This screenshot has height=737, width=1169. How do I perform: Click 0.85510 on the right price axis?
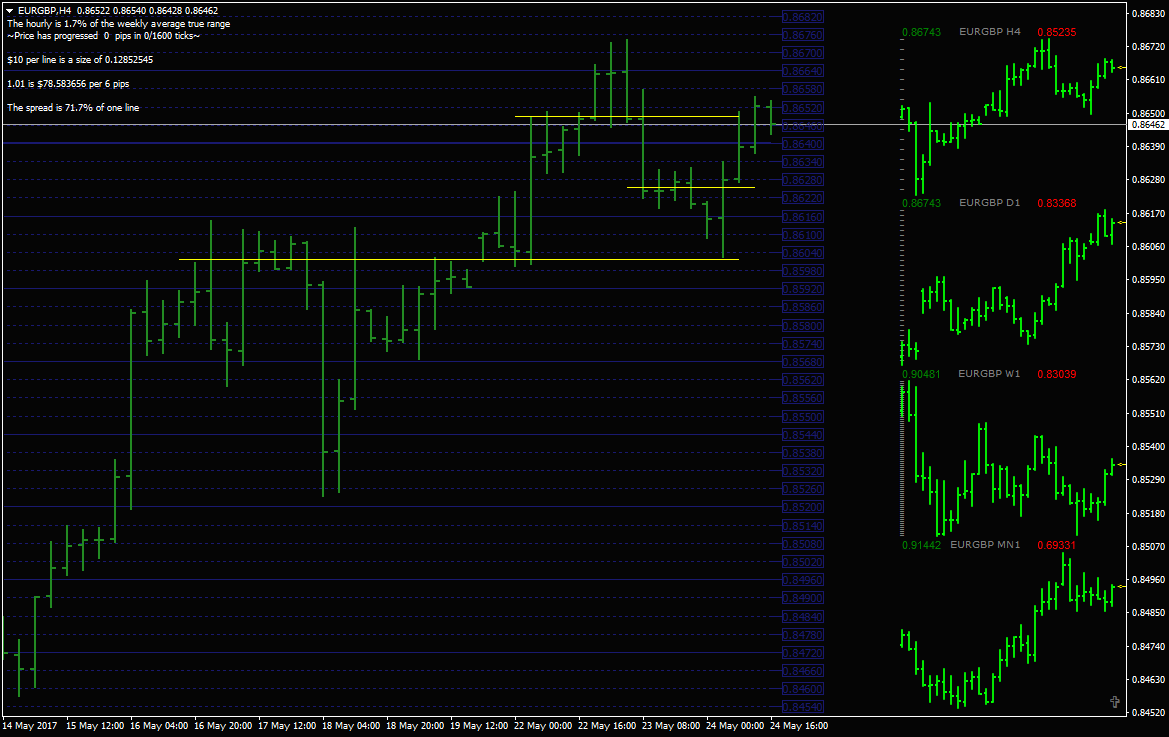click(x=1148, y=414)
